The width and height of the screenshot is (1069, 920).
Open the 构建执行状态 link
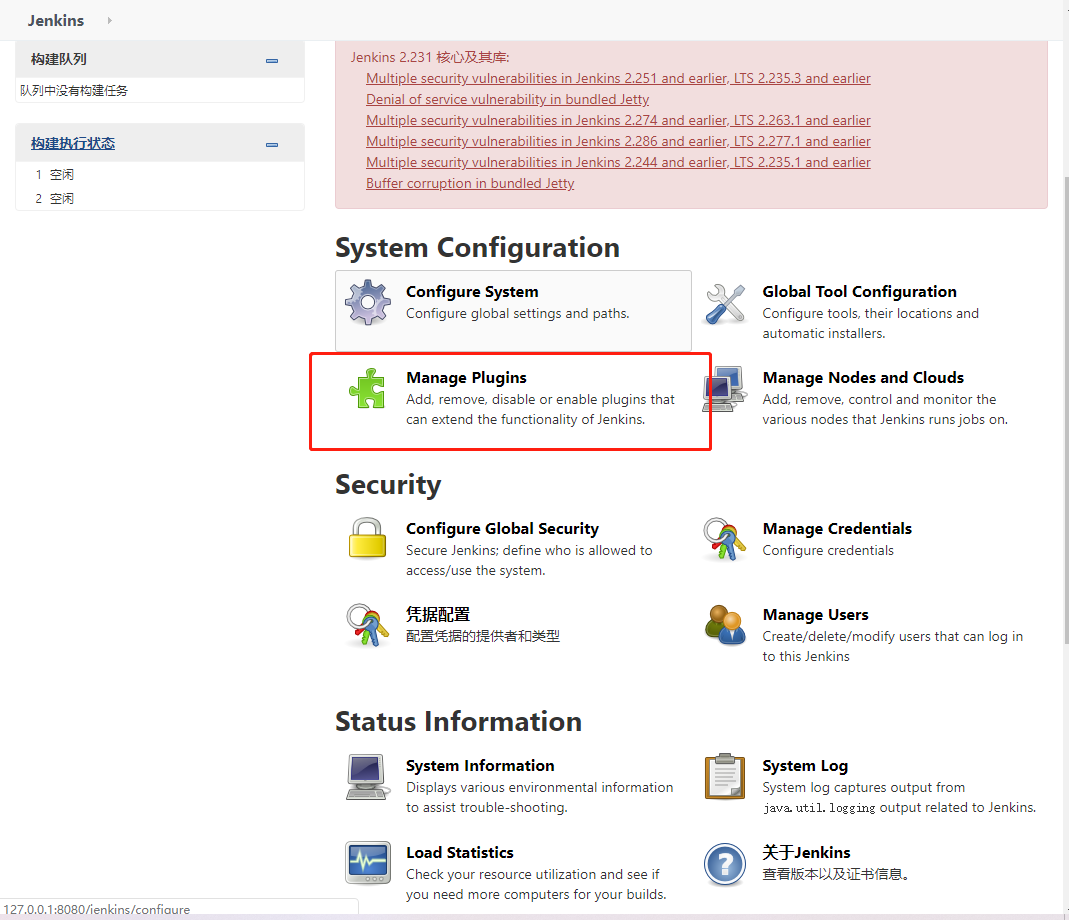[73, 143]
